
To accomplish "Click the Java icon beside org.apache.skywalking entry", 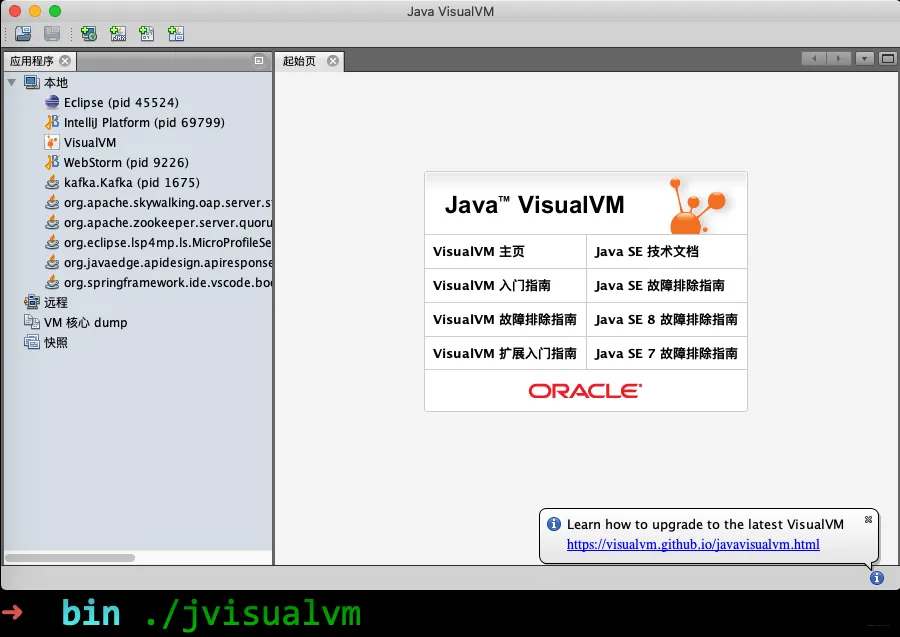I will point(52,203).
